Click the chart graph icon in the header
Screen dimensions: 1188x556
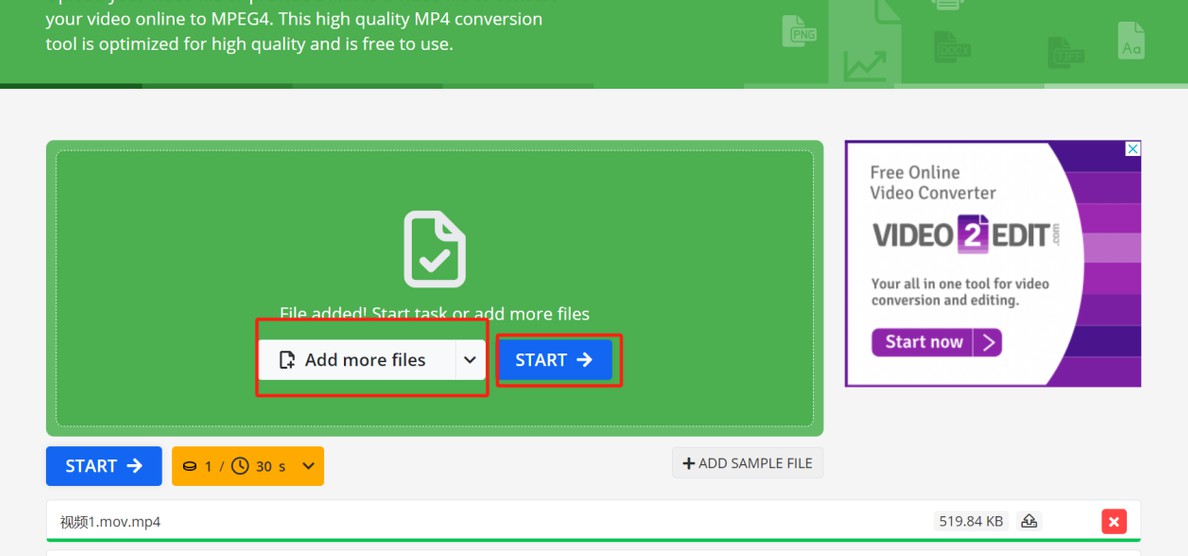[864, 66]
